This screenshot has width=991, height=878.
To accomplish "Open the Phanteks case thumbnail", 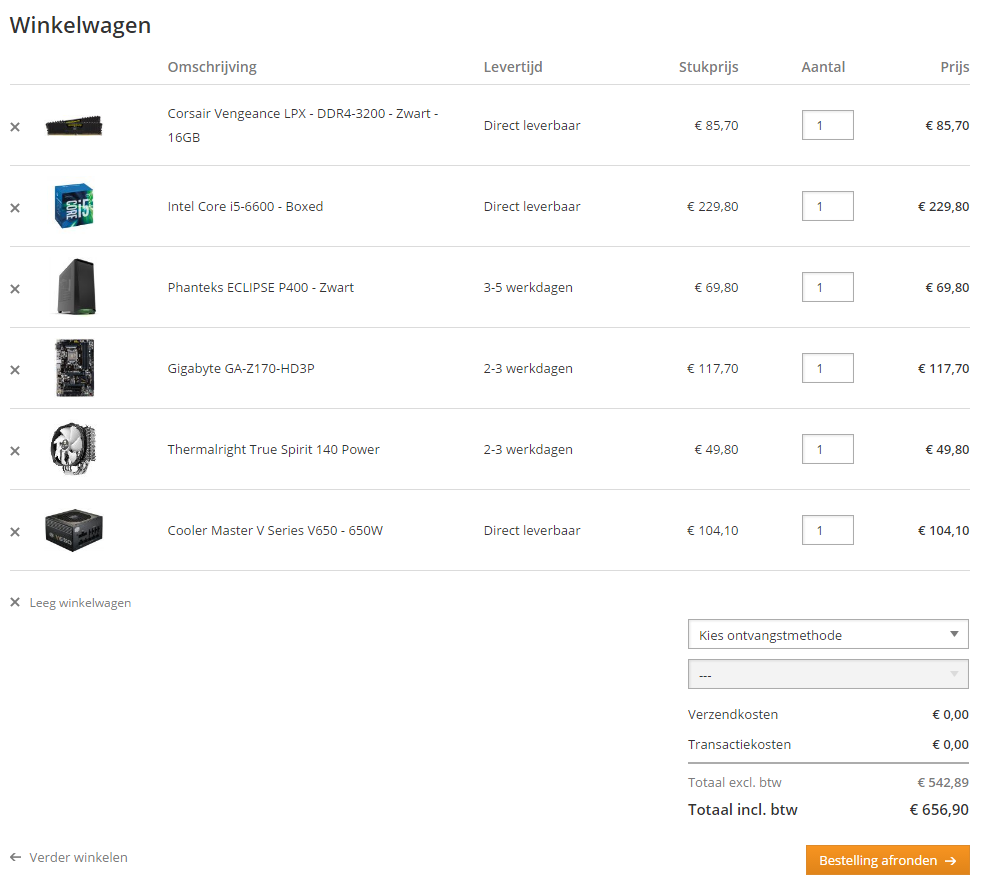I will click(x=76, y=286).
